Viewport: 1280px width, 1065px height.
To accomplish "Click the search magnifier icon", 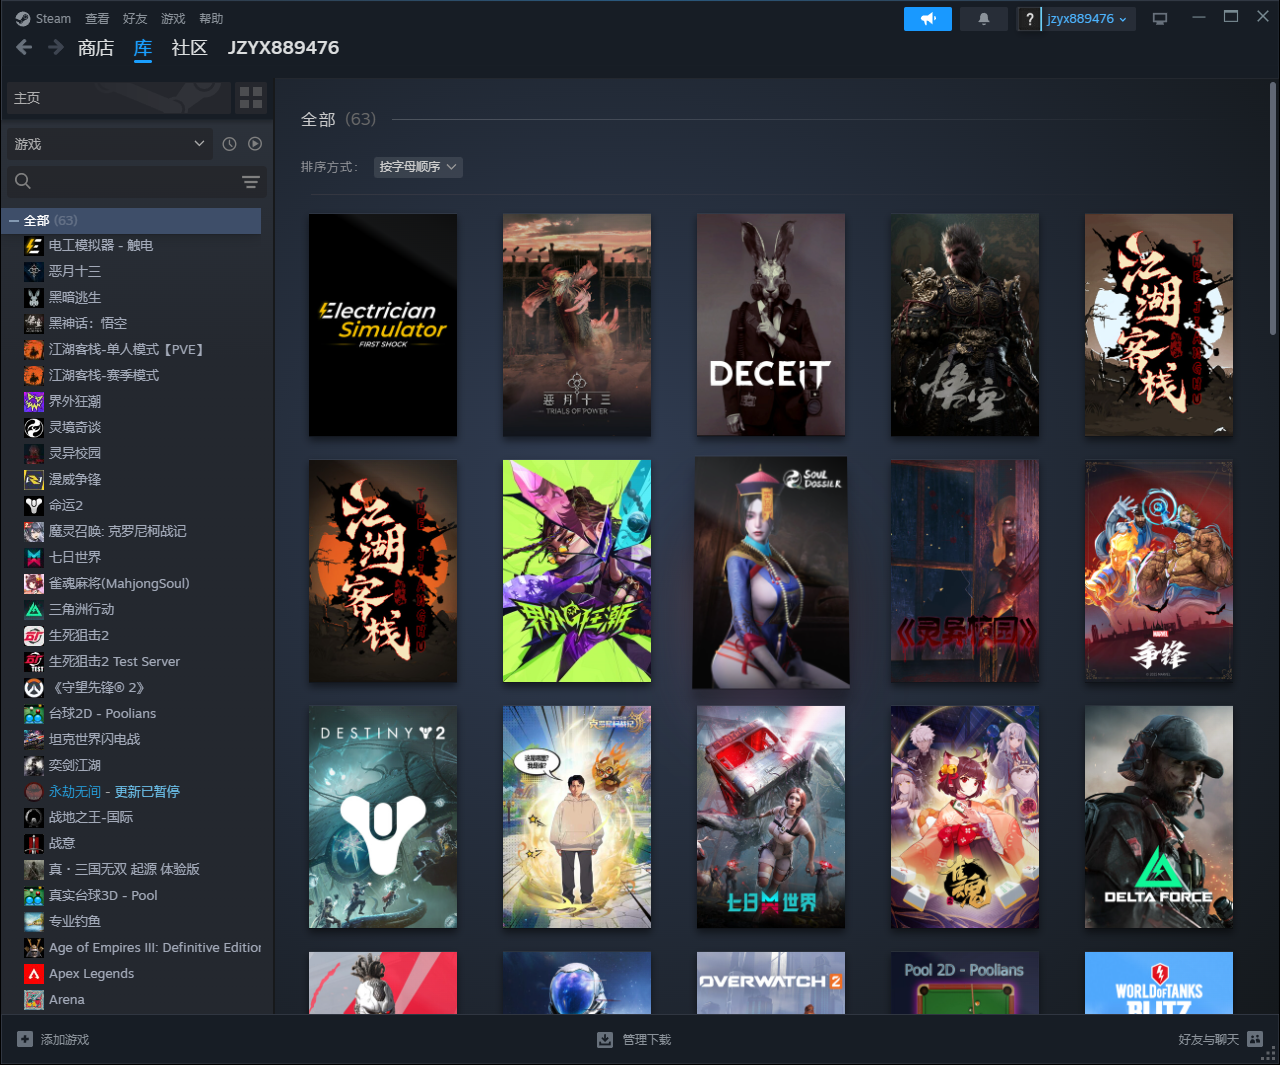I will pos(23,181).
